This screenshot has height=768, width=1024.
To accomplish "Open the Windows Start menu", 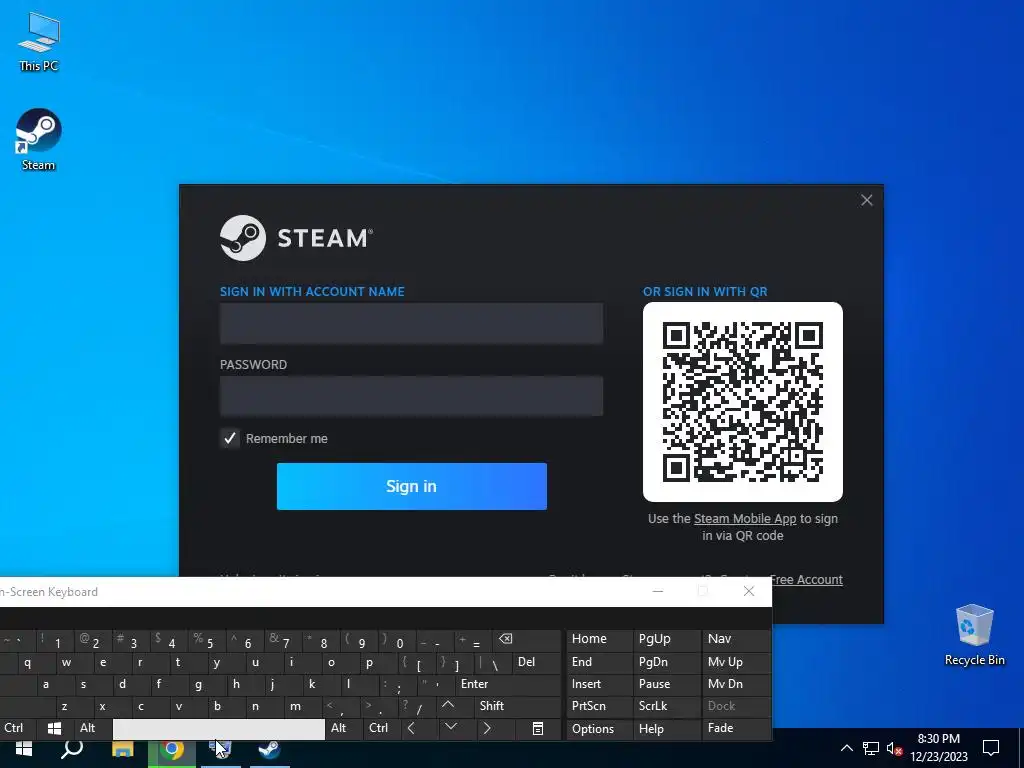I will coord(24,750).
